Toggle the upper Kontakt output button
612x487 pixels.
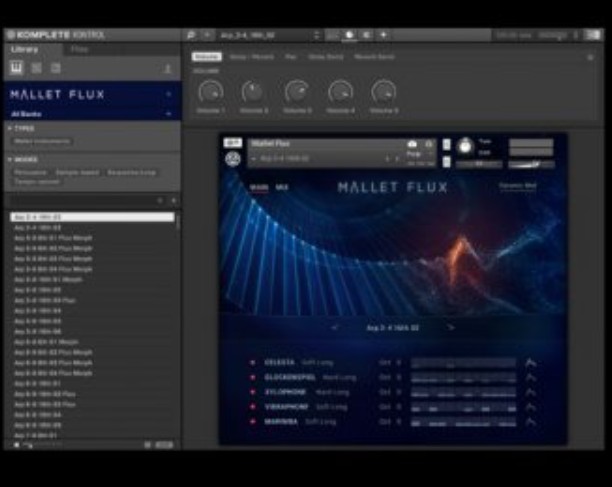[447, 144]
